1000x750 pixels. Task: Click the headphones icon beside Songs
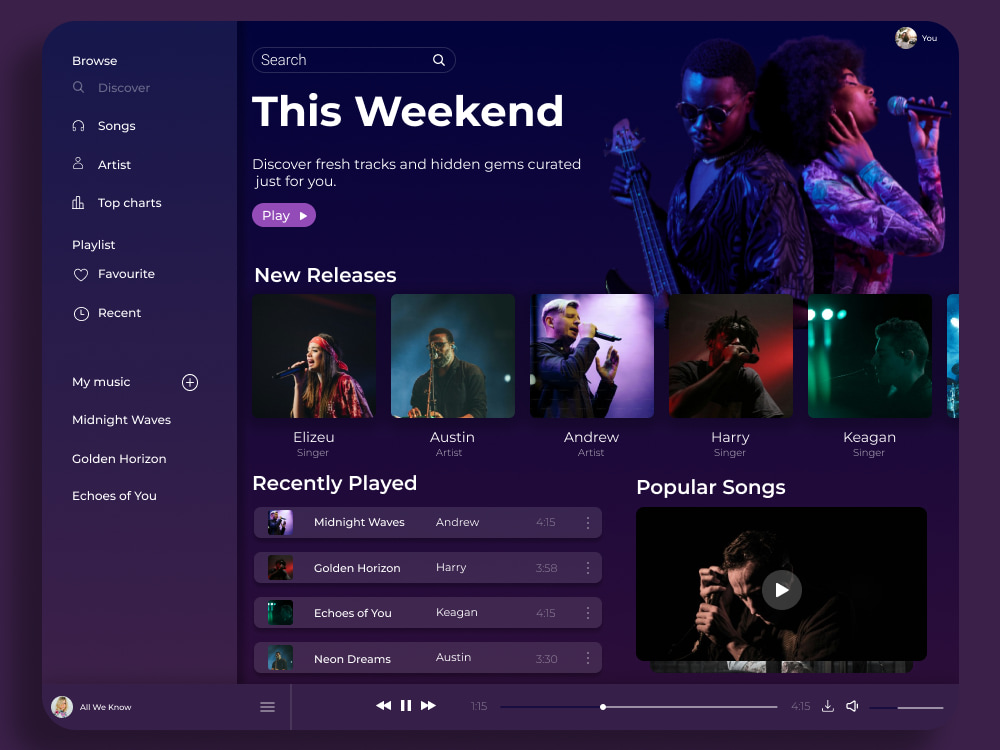pyautogui.click(x=78, y=126)
